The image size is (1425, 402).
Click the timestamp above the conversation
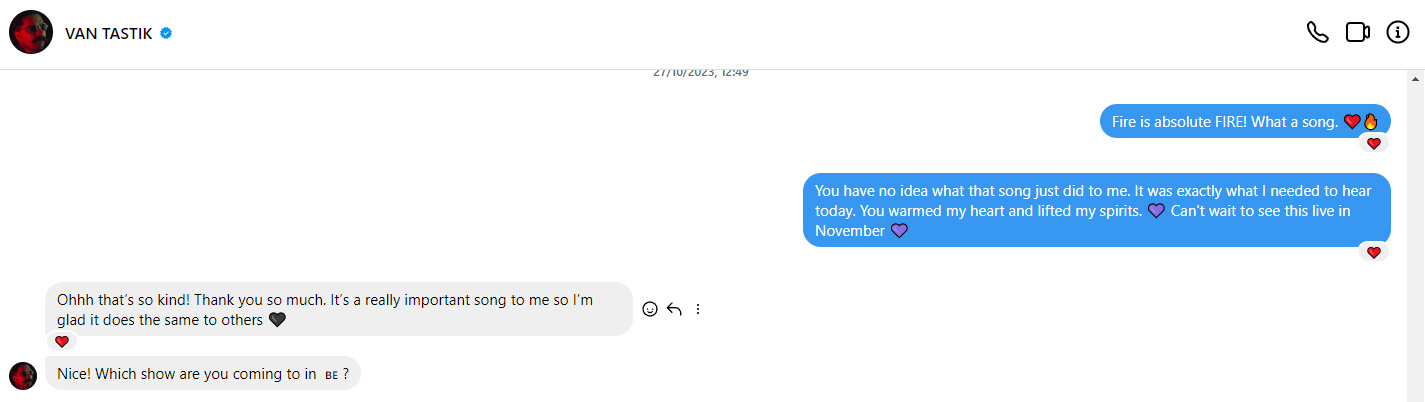[701, 72]
